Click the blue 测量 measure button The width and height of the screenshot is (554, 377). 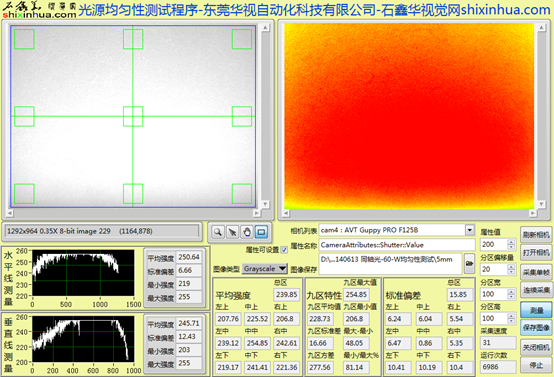click(x=536, y=310)
